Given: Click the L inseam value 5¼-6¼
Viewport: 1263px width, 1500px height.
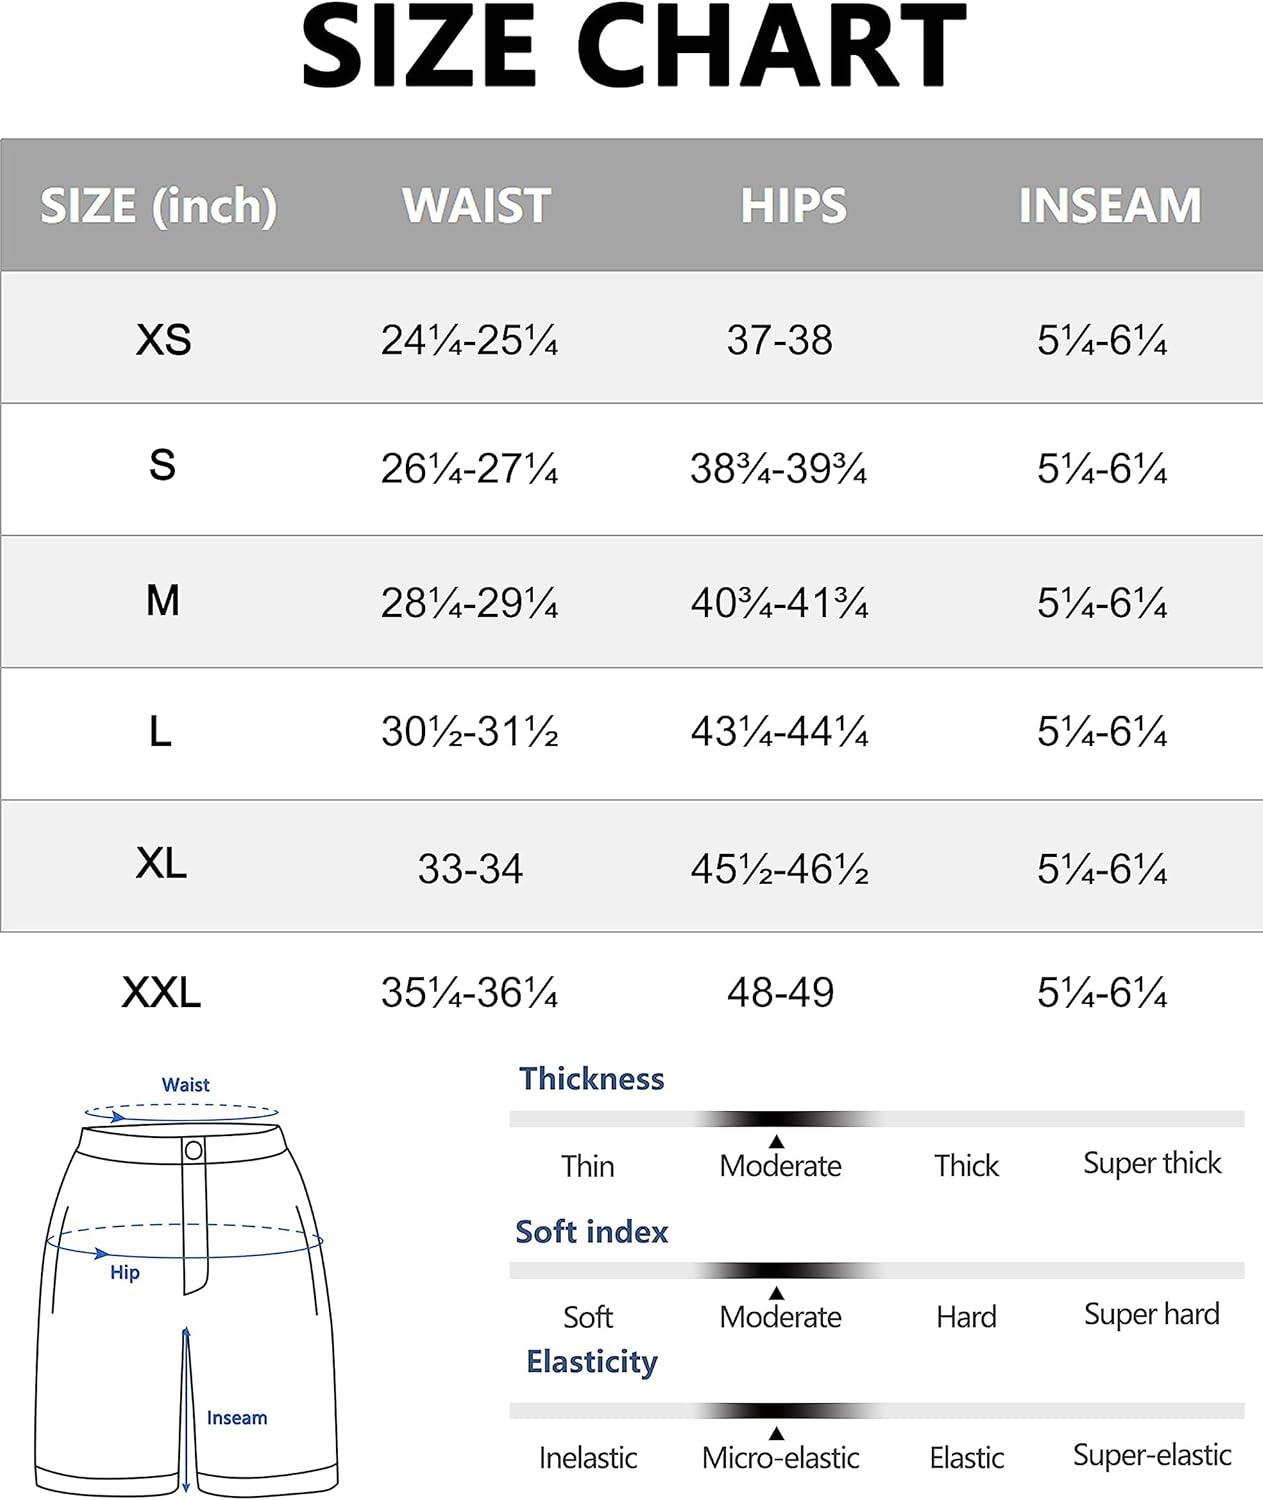Looking at the screenshot, I should [x=1102, y=732].
